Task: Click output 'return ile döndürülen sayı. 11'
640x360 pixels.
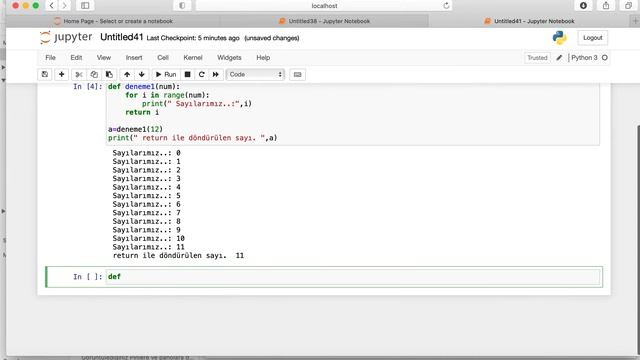Action: (178, 256)
